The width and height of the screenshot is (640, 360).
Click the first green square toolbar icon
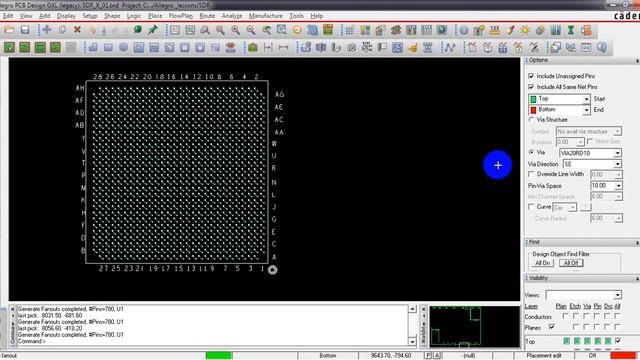coord(9,47)
